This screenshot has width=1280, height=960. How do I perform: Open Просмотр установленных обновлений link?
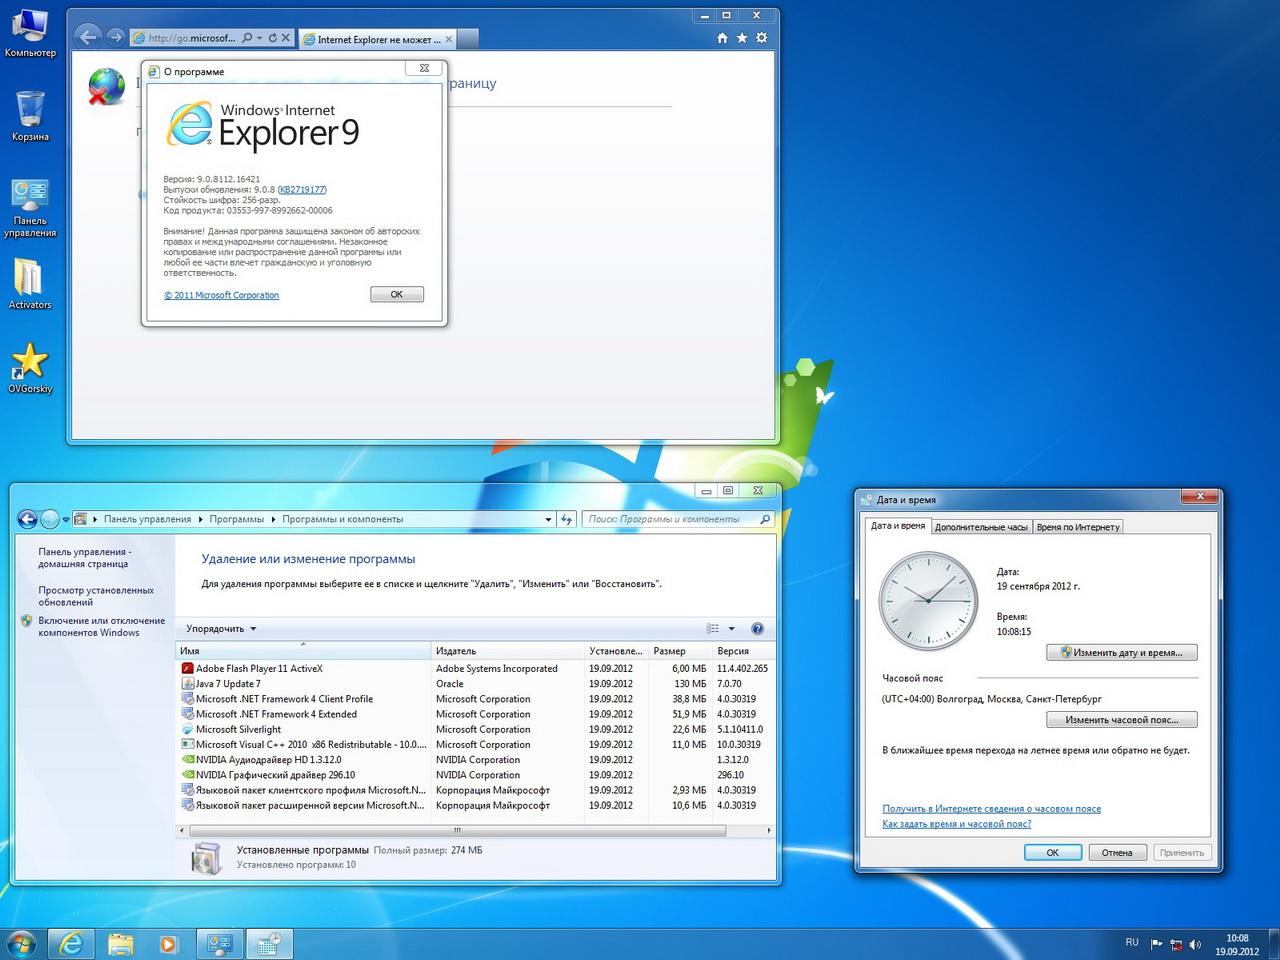96,596
